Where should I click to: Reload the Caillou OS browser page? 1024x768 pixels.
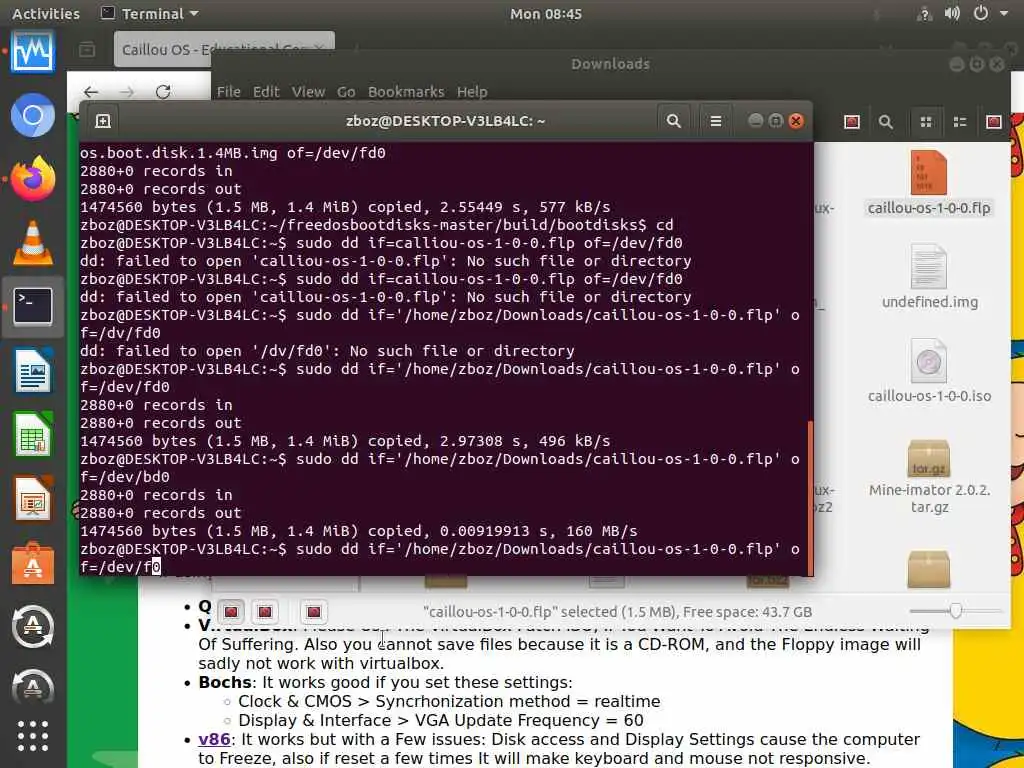point(163,92)
